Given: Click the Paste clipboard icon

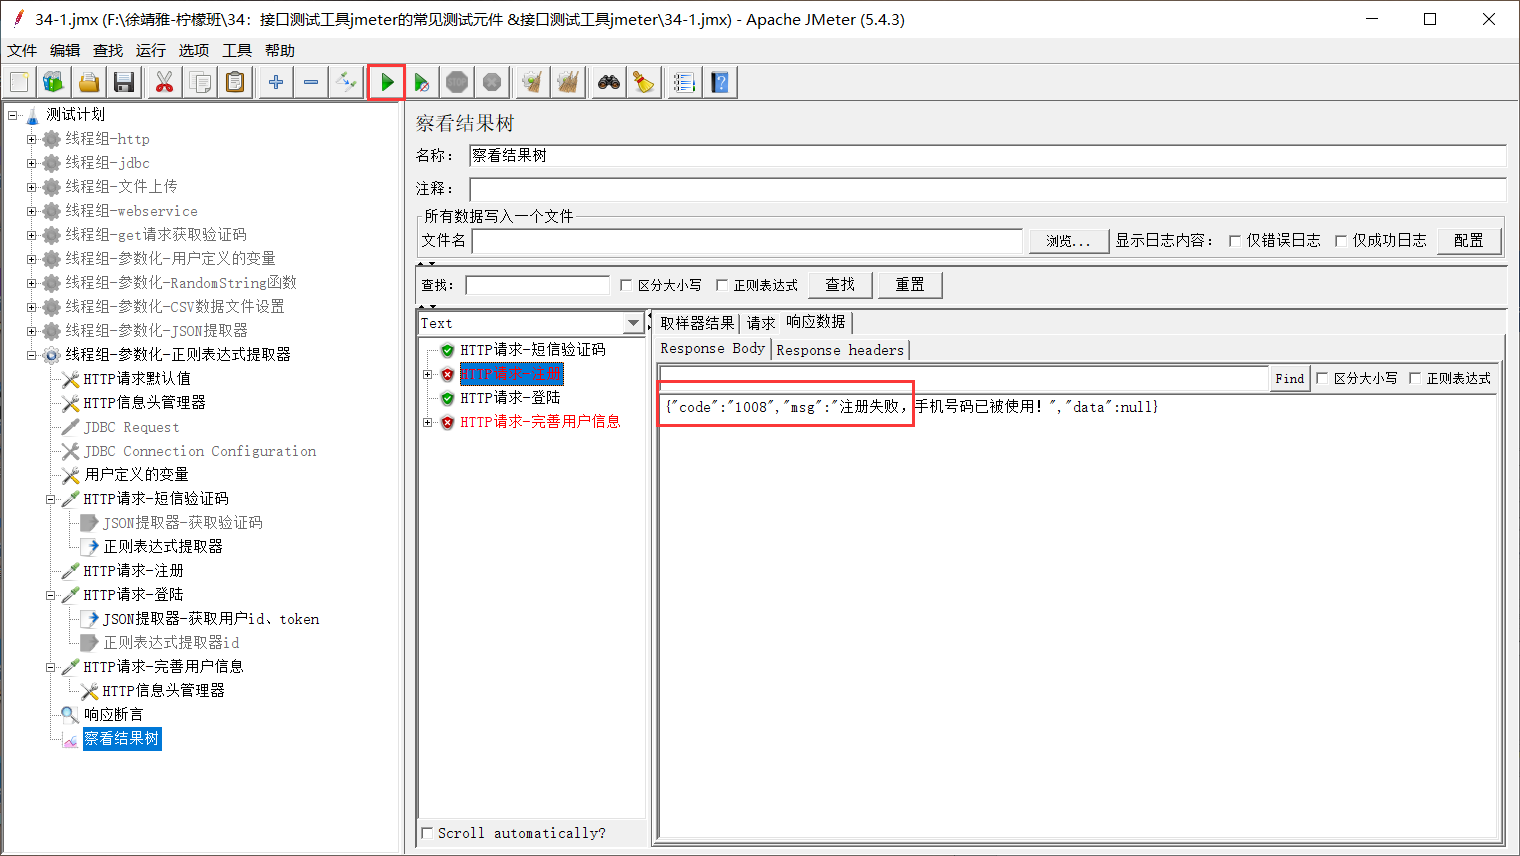Looking at the screenshot, I should pyautogui.click(x=235, y=82).
